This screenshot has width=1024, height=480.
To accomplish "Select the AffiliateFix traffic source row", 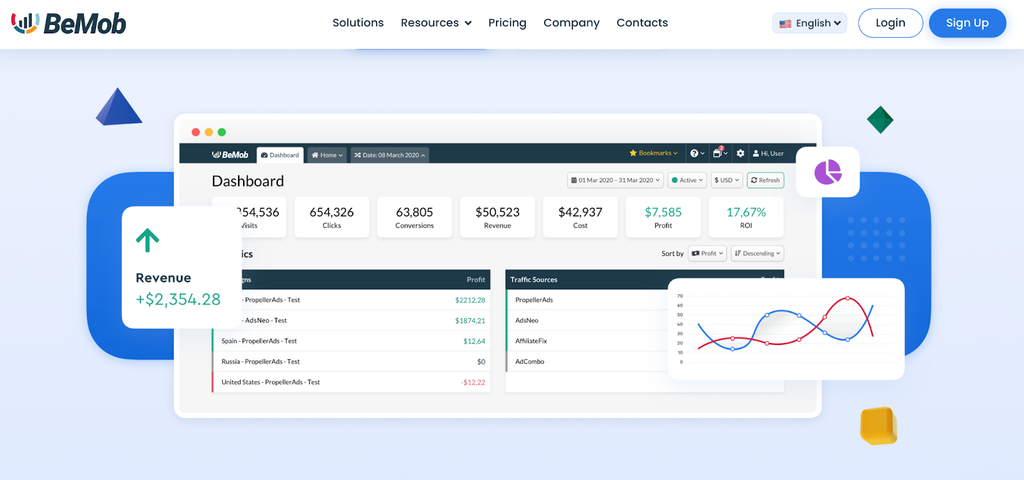I will click(587, 341).
